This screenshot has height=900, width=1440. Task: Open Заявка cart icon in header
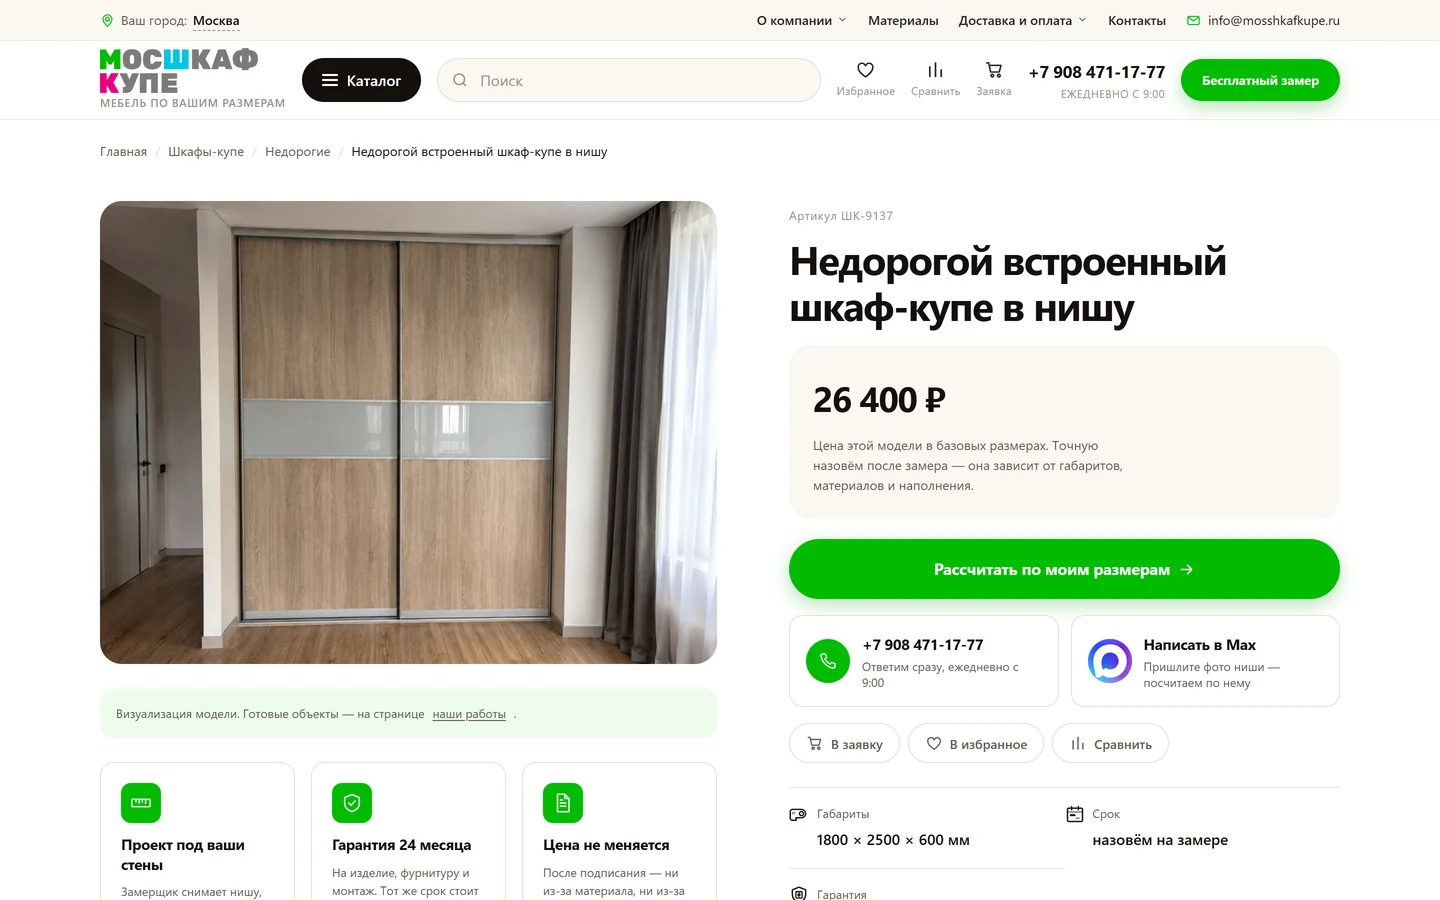(x=994, y=70)
